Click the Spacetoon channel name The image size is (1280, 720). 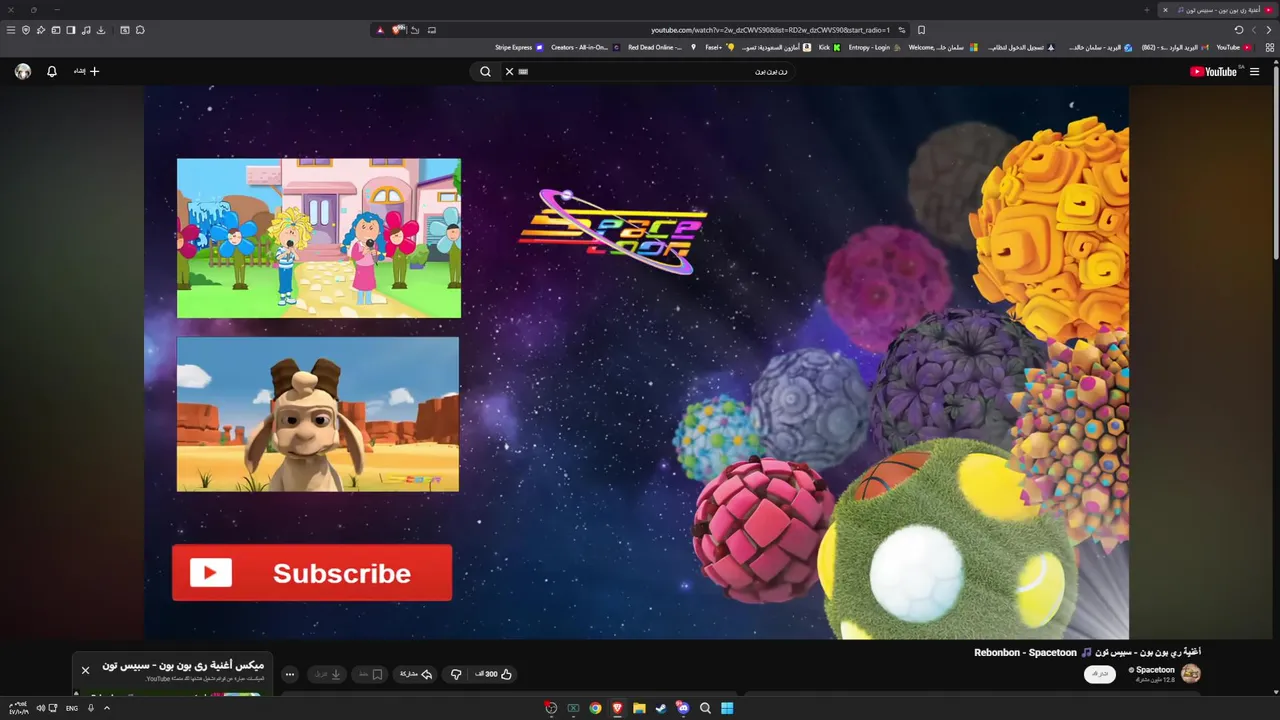pos(1155,670)
